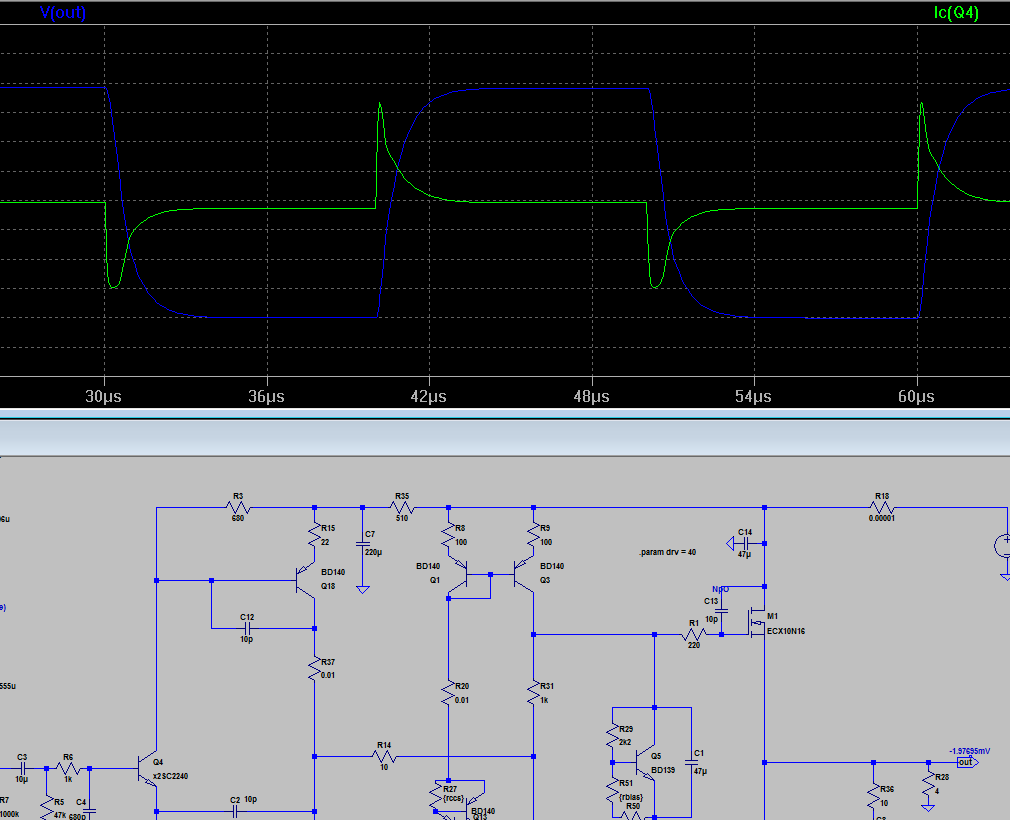The image size is (1010, 820).
Task: Select resistor R37 symbol
Action: [314, 669]
